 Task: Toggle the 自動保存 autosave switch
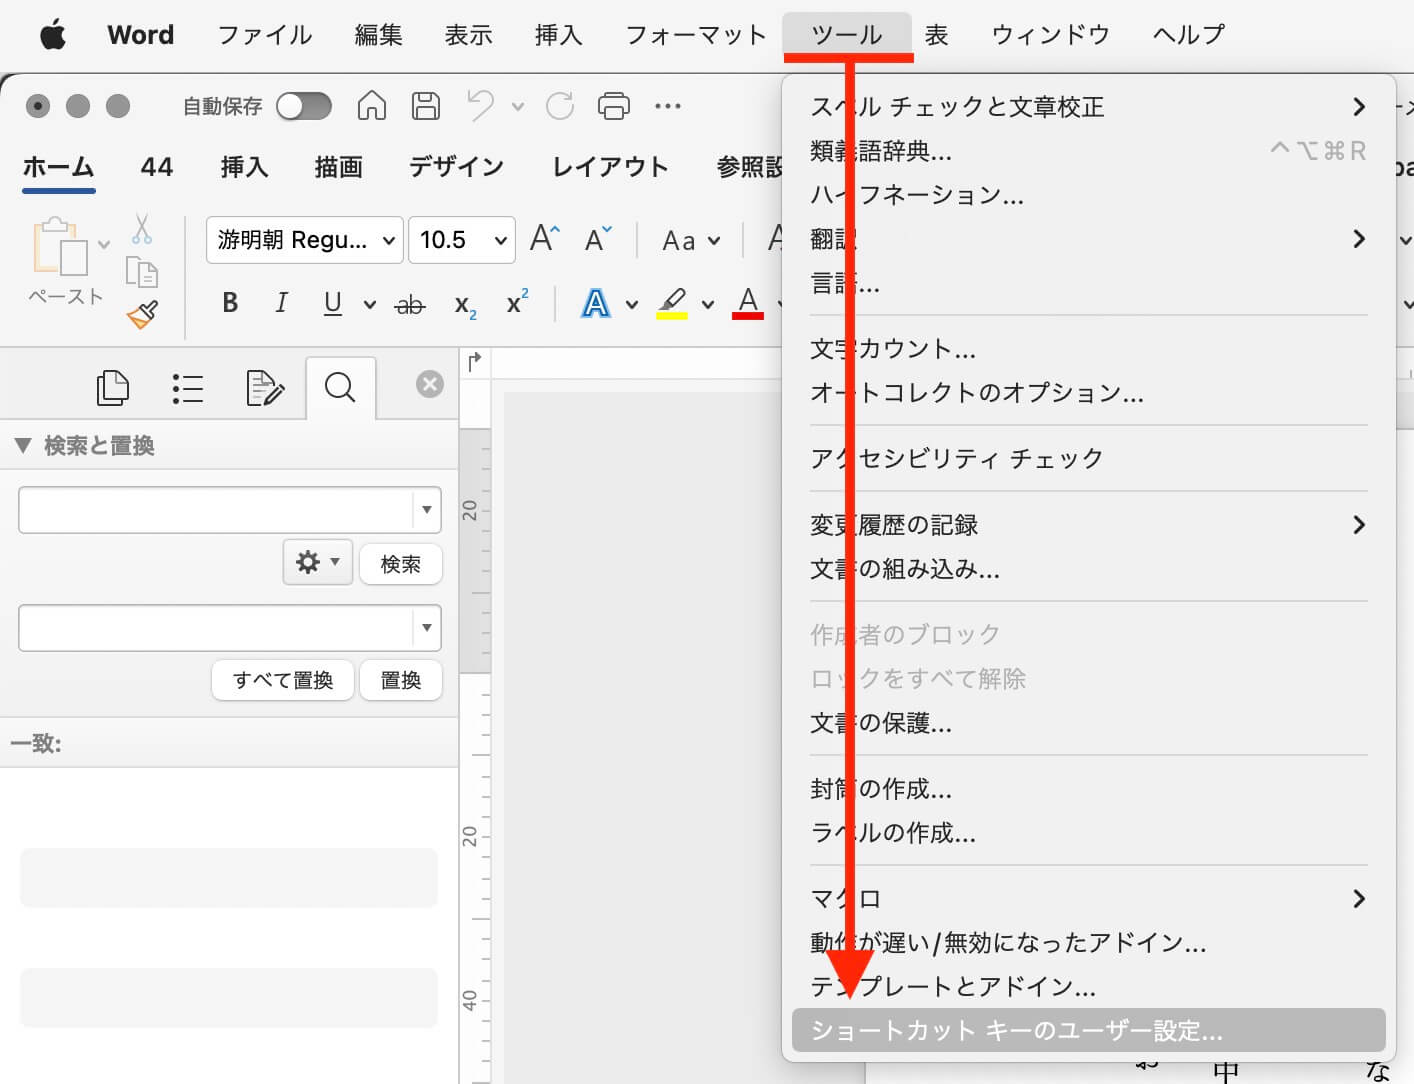point(304,105)
